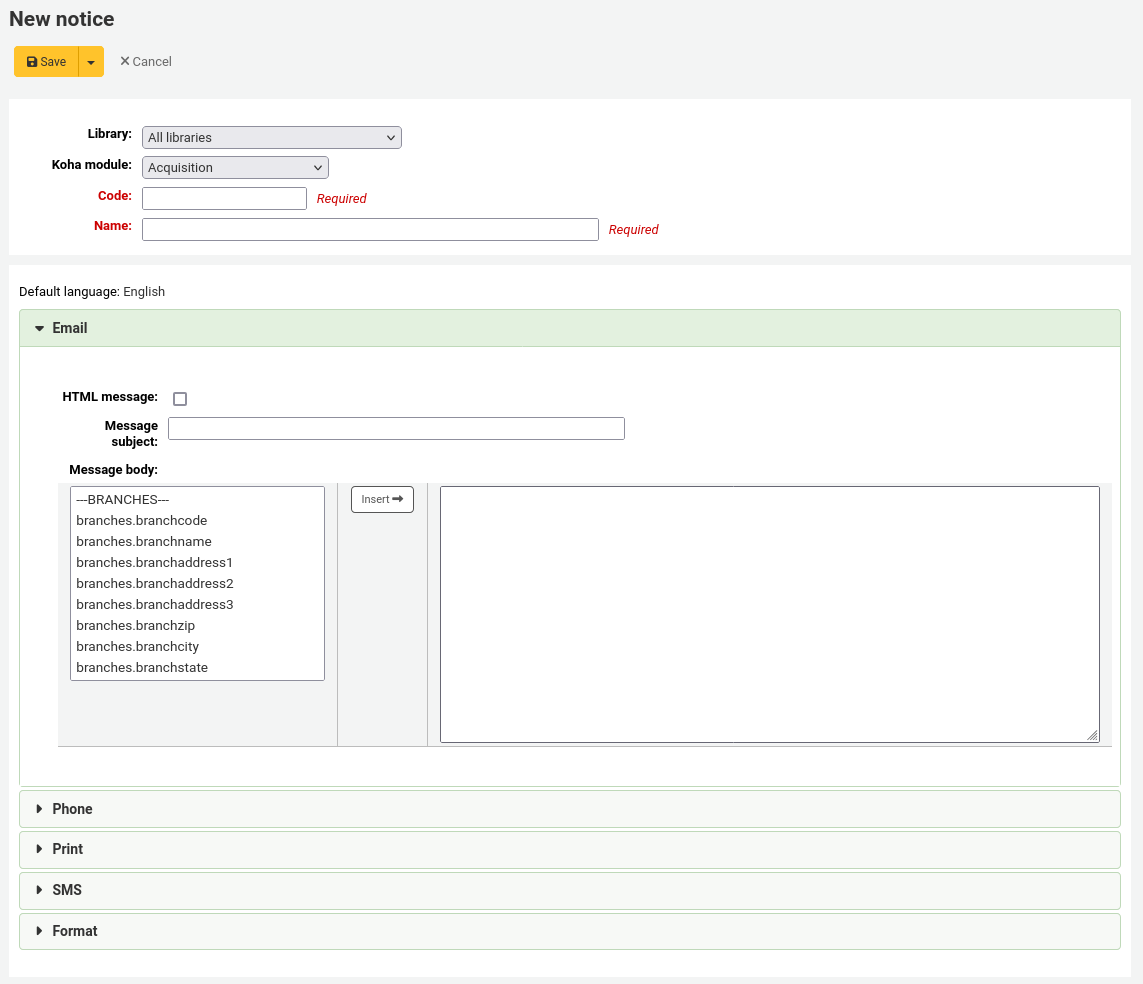Click the X Cancel icon
Screen dimensions: 1143x984
[x=125, y=61]
